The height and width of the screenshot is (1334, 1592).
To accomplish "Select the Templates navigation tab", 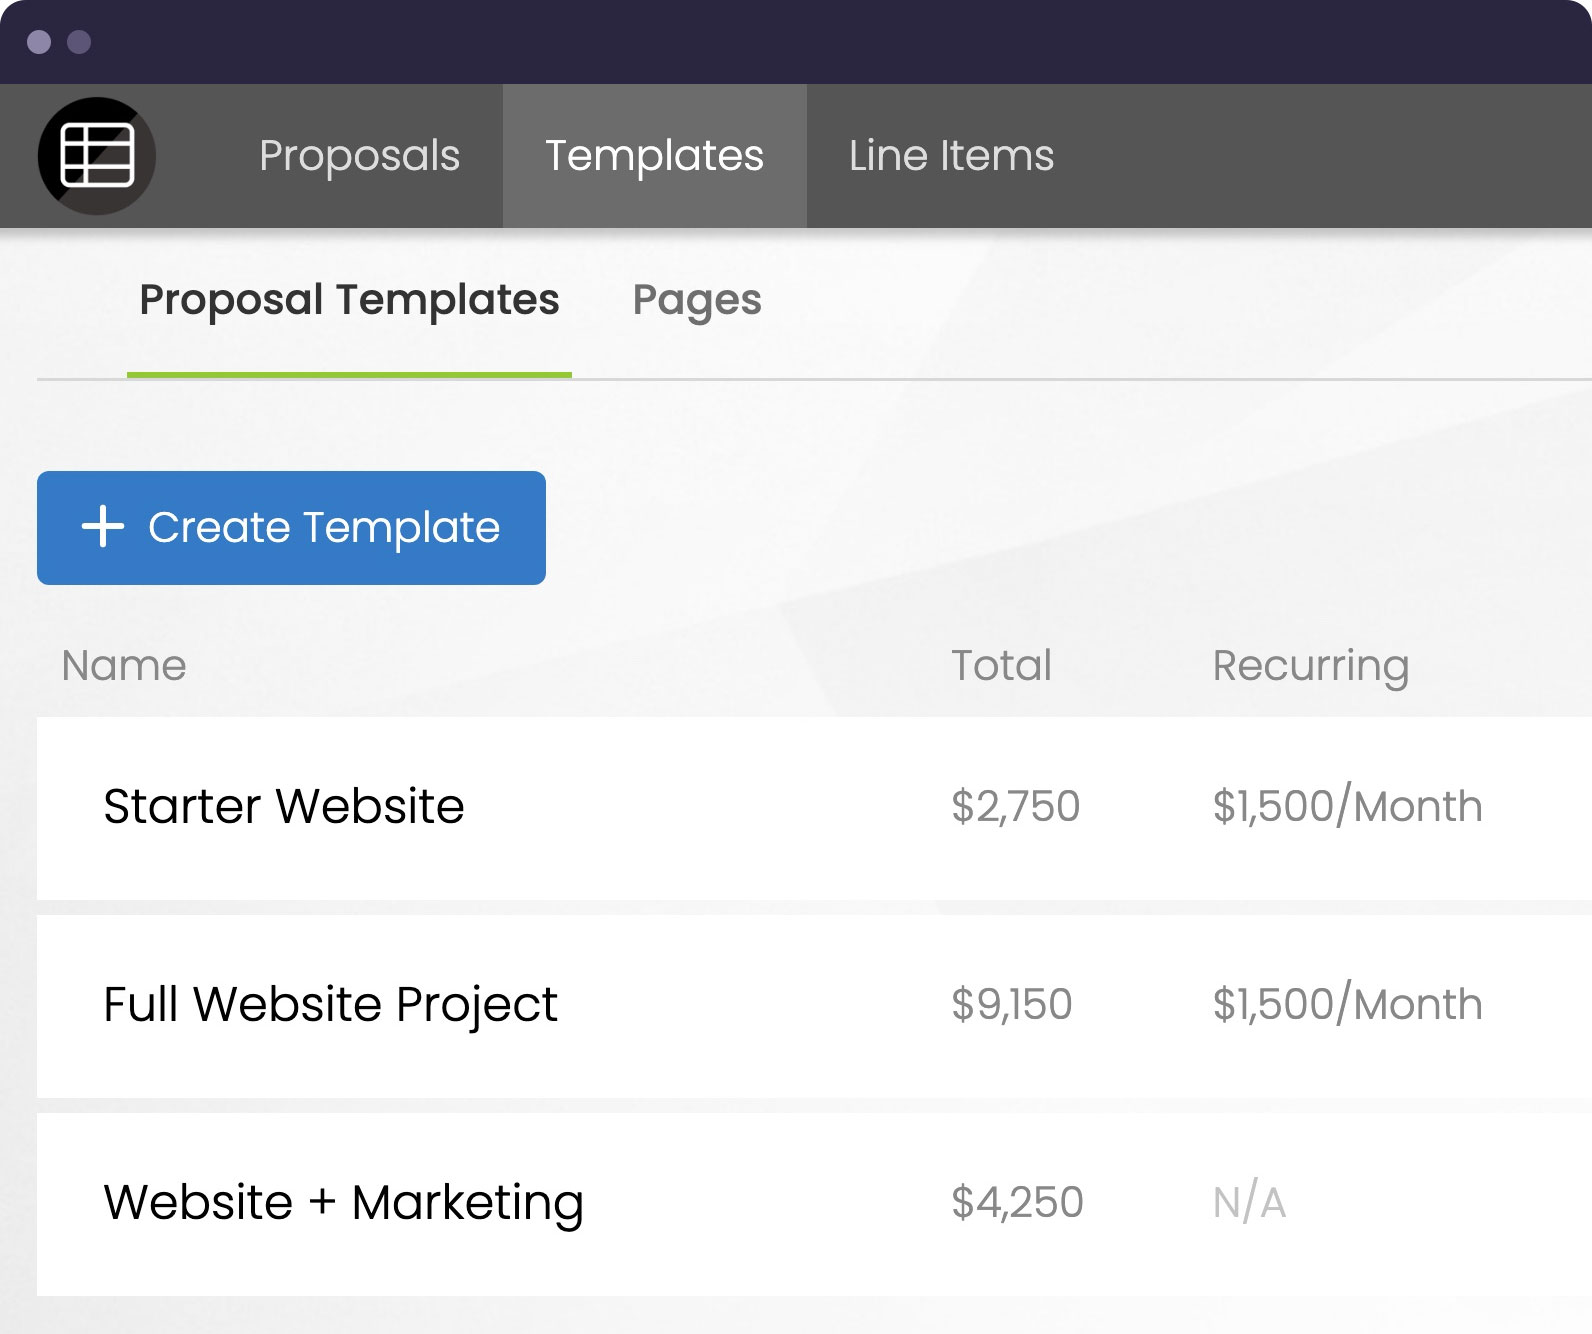I will tap(654, 155).
